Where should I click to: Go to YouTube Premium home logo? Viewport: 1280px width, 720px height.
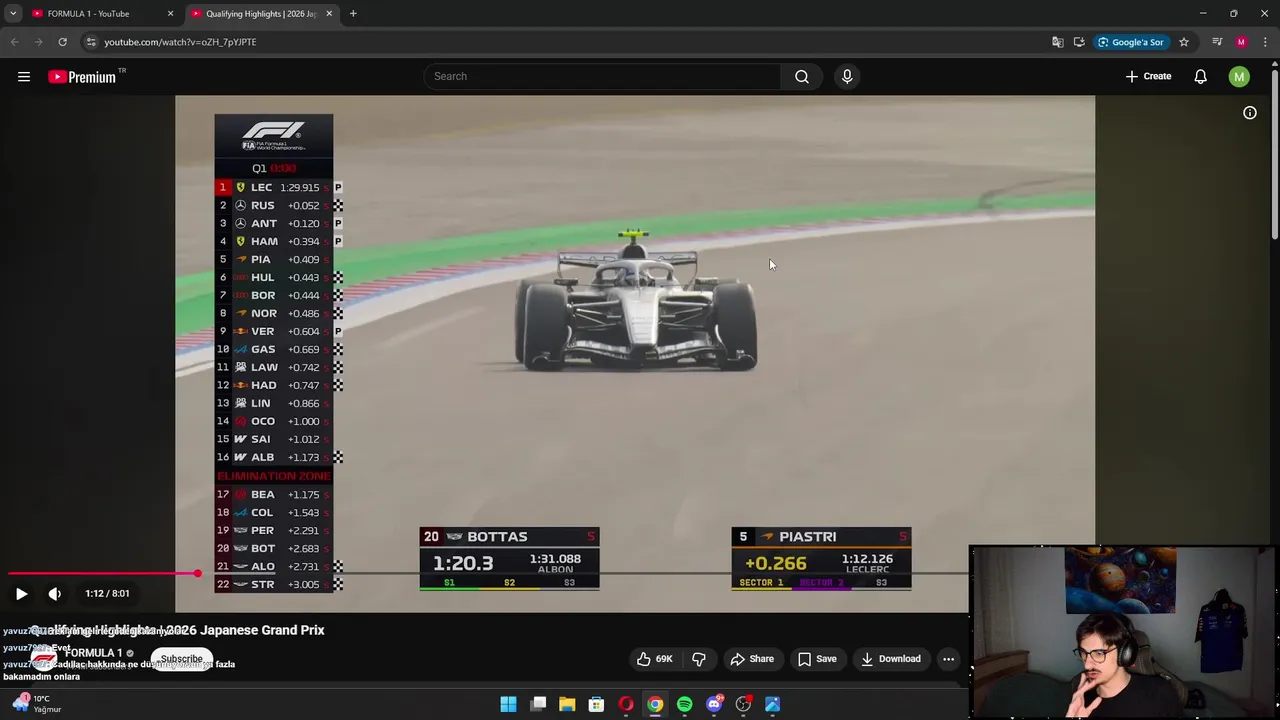(82, 77)
